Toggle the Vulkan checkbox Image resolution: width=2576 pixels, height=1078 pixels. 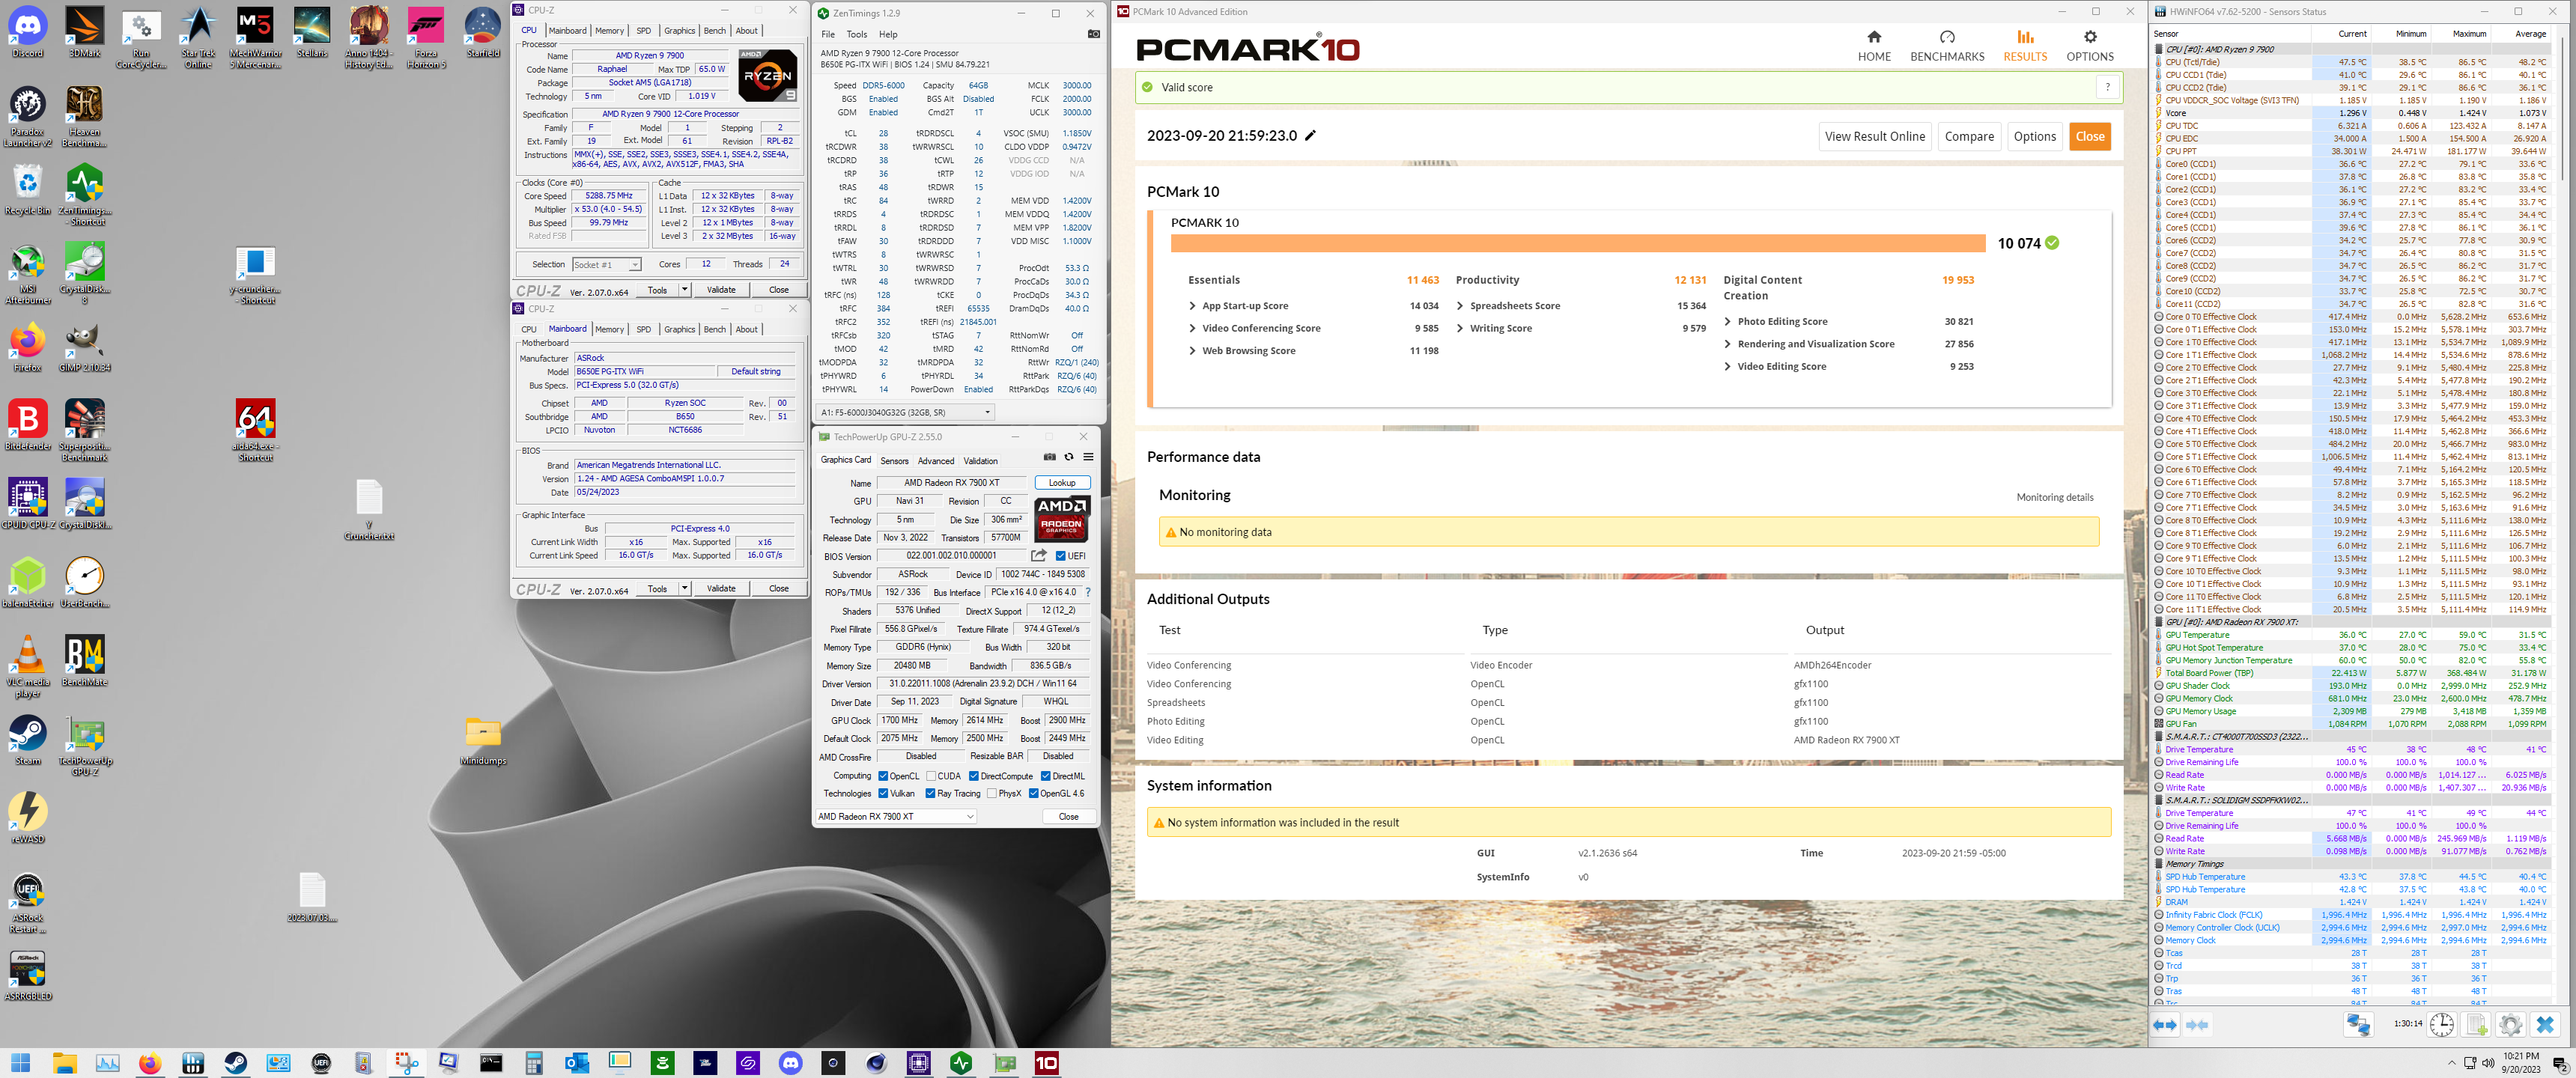pyautogui.click(x=883, y=794)
